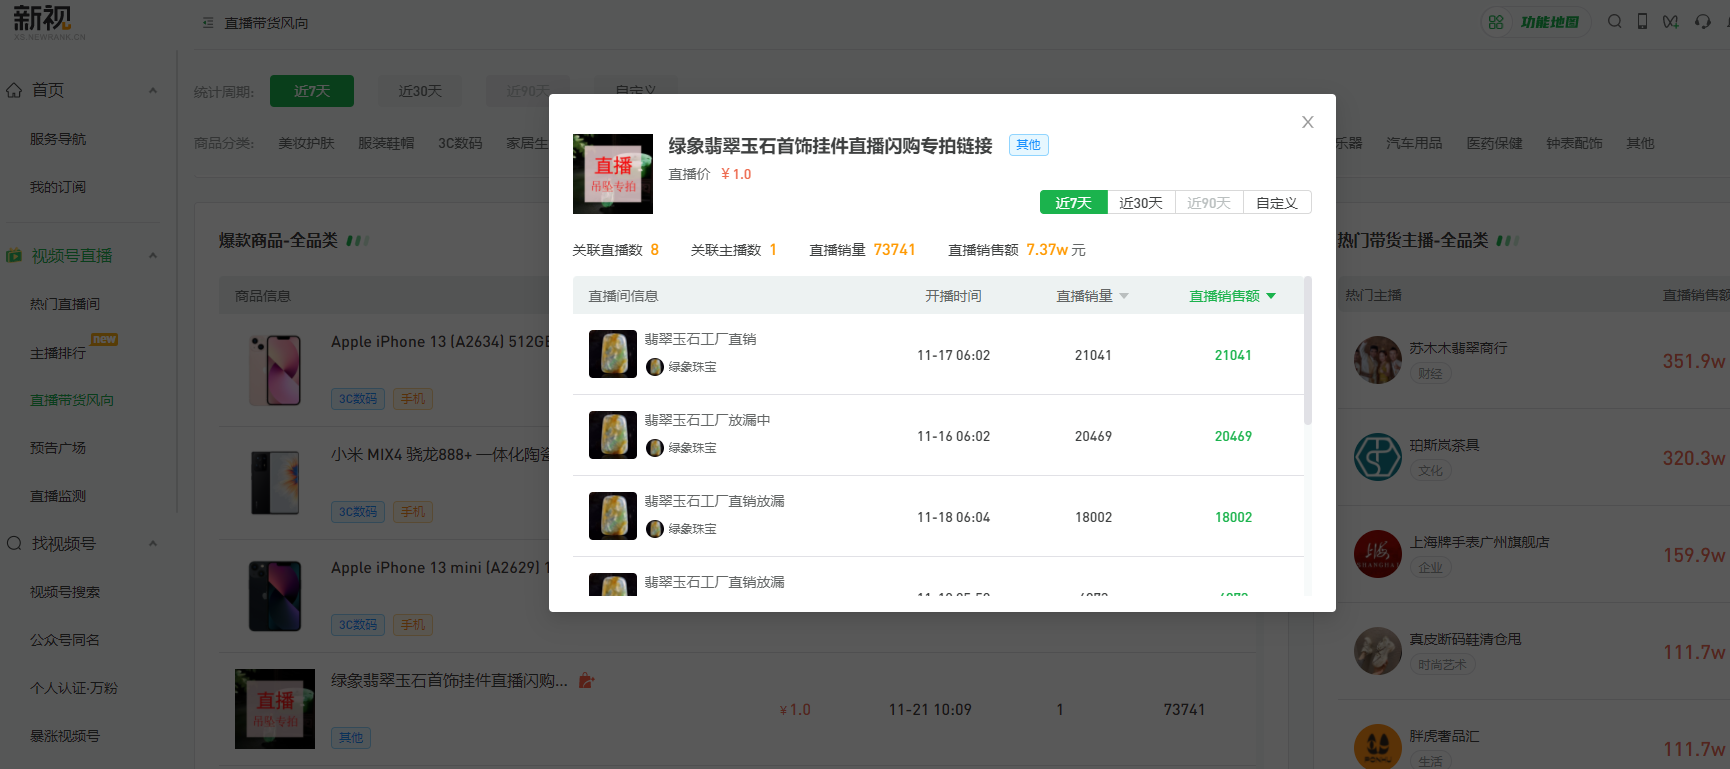1730x769 pixels.
Task: Open 个人认证-万粉 in sidebar
Action: tap(73, 688)
